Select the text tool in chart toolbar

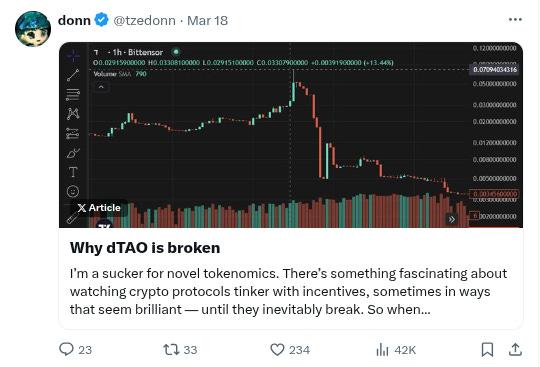coord(73,171)
